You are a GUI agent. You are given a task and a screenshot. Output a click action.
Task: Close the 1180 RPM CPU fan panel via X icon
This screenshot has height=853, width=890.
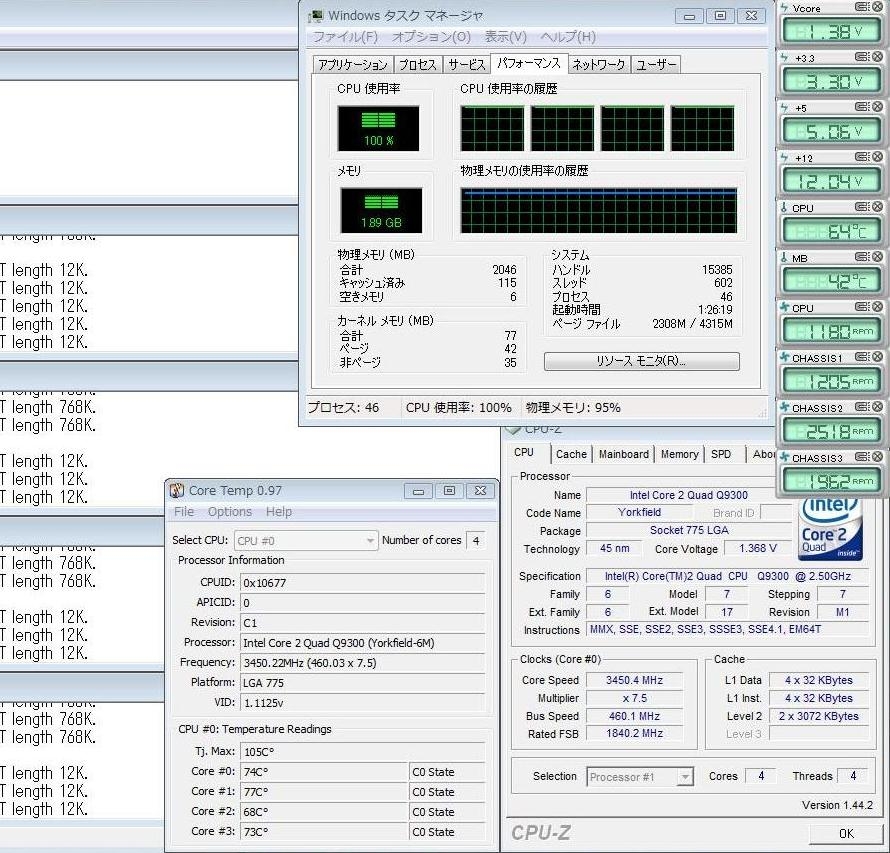[878, 306]
